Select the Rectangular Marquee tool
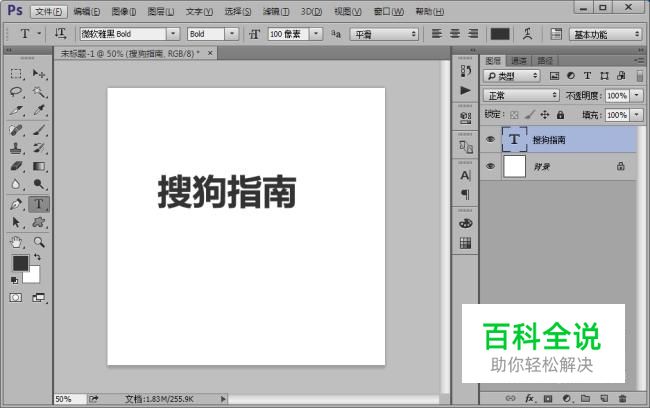 [16, 74]
